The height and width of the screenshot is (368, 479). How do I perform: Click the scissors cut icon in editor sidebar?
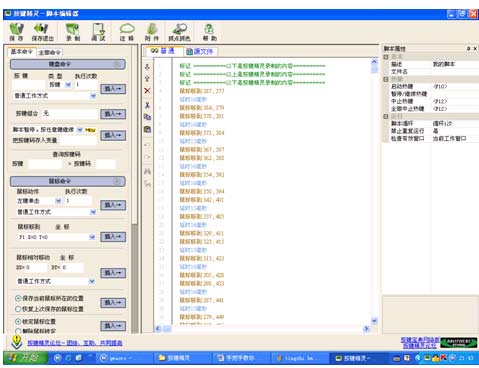point(147,105)
